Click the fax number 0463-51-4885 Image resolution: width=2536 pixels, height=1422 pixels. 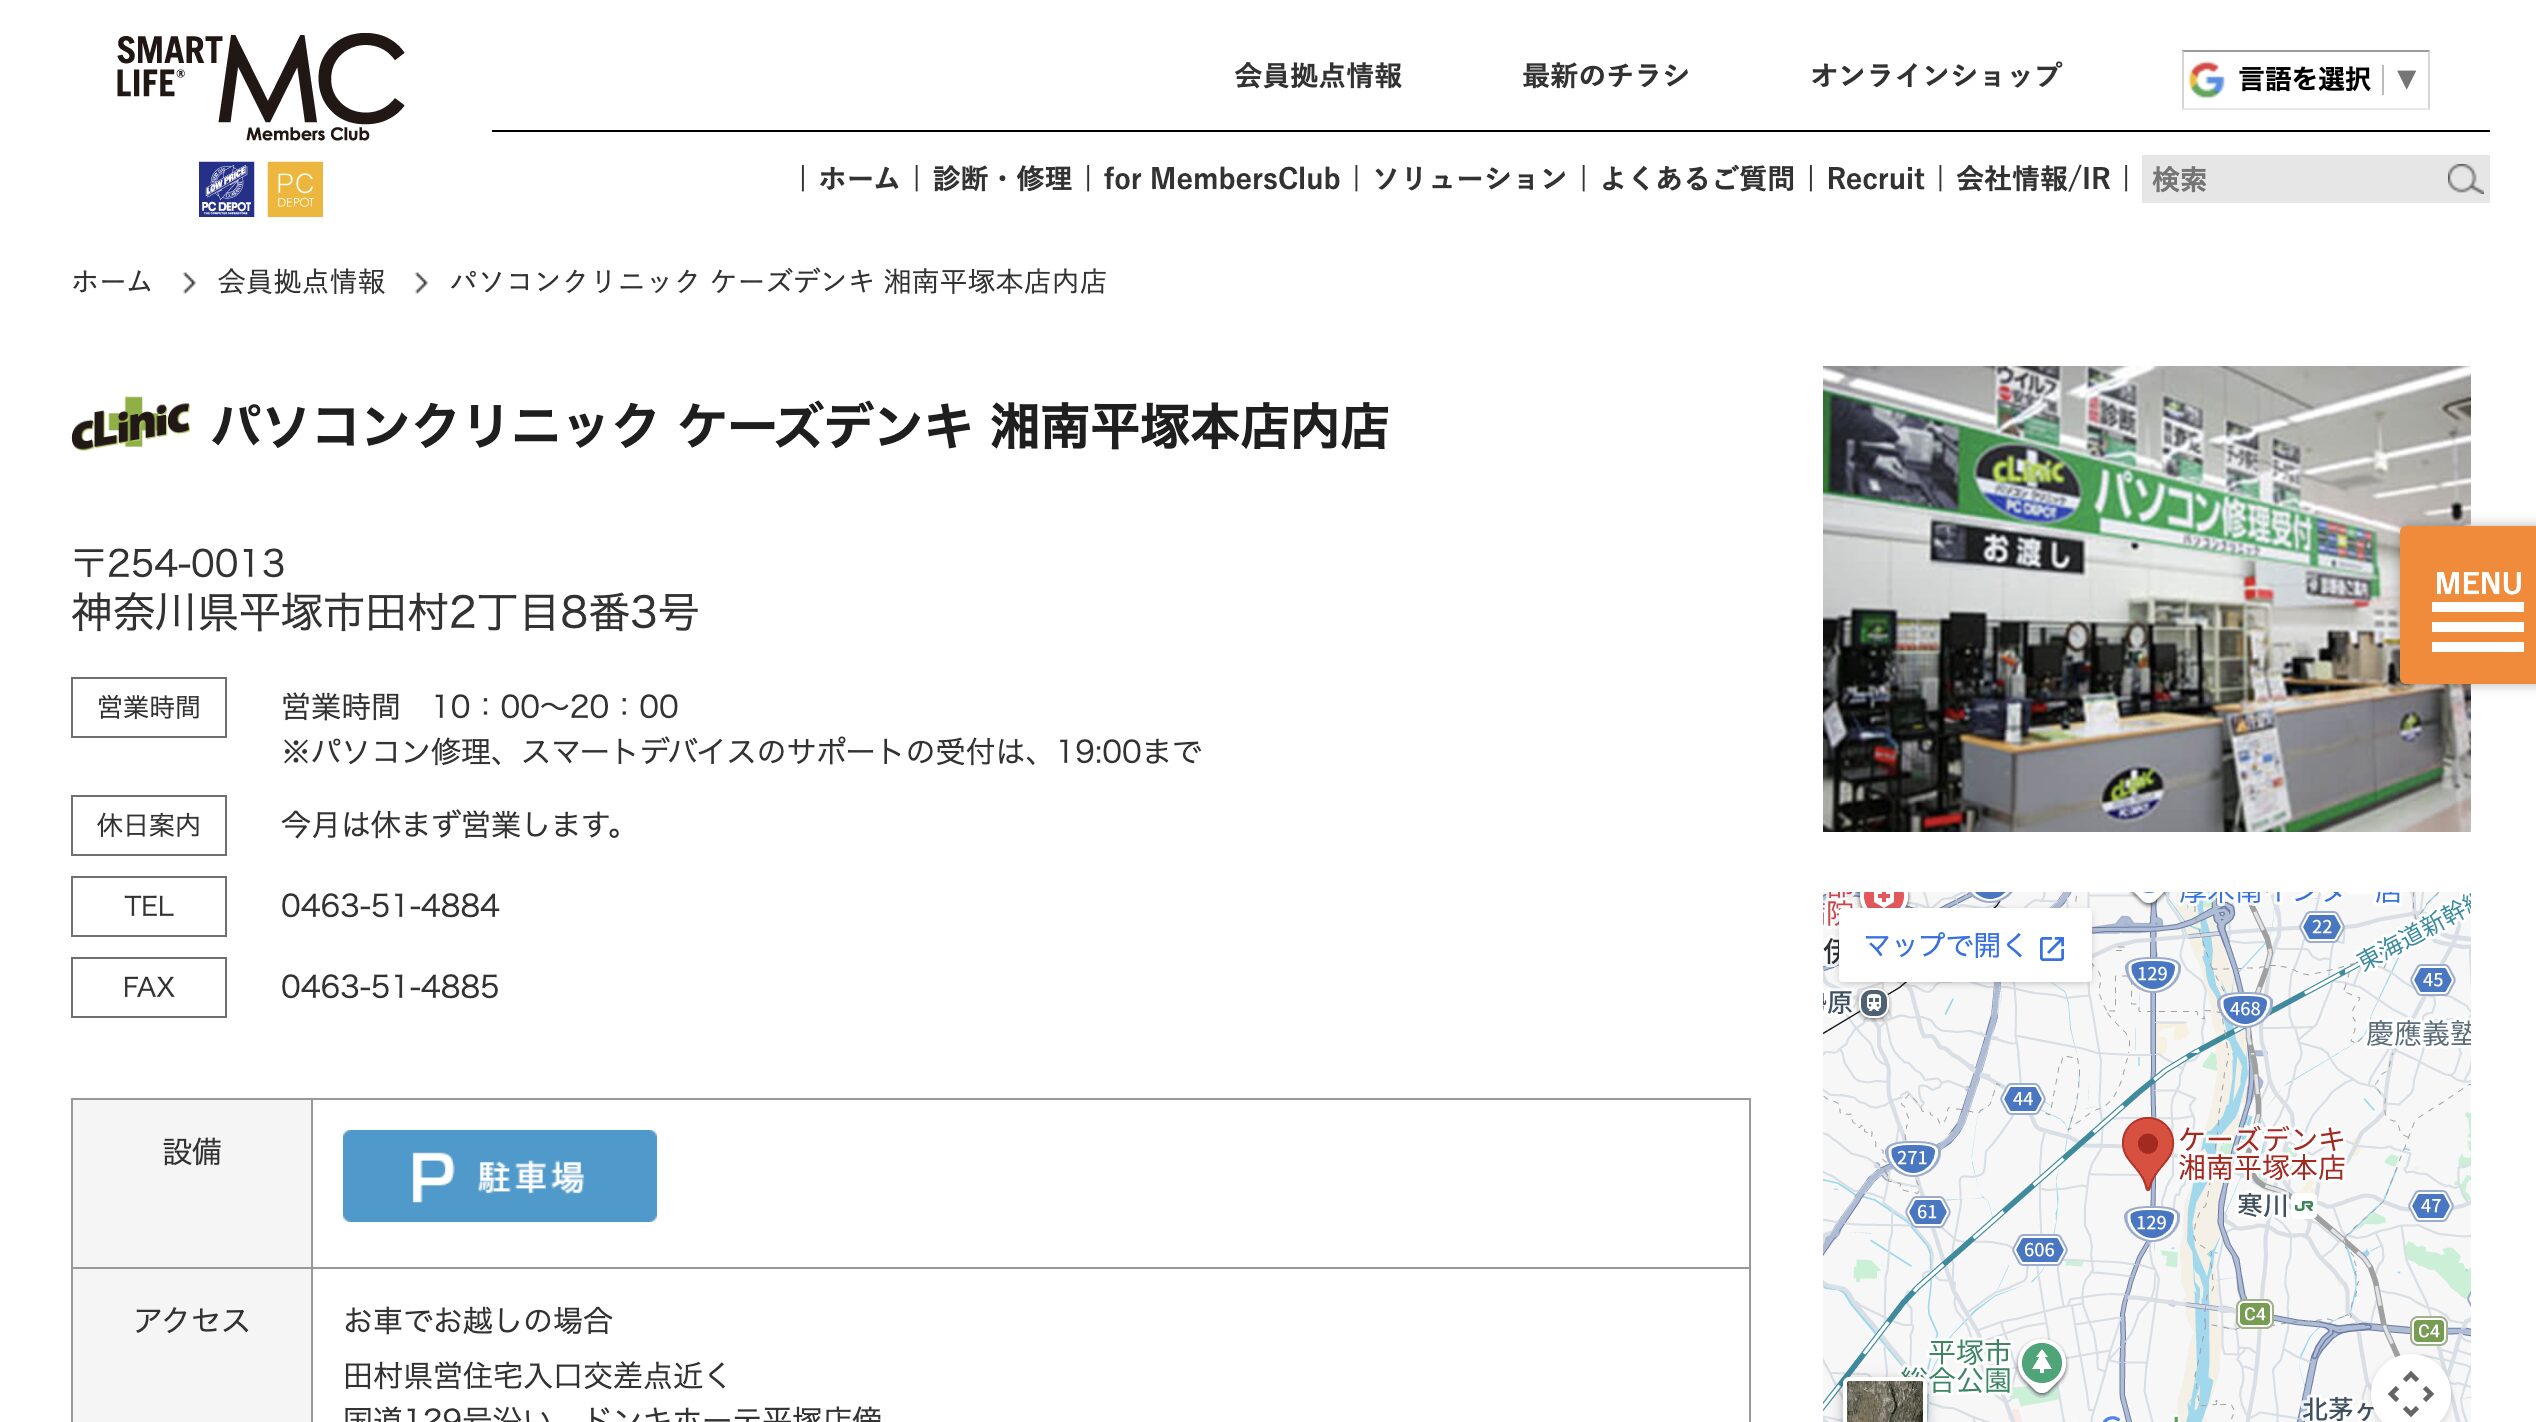[390, 987]
